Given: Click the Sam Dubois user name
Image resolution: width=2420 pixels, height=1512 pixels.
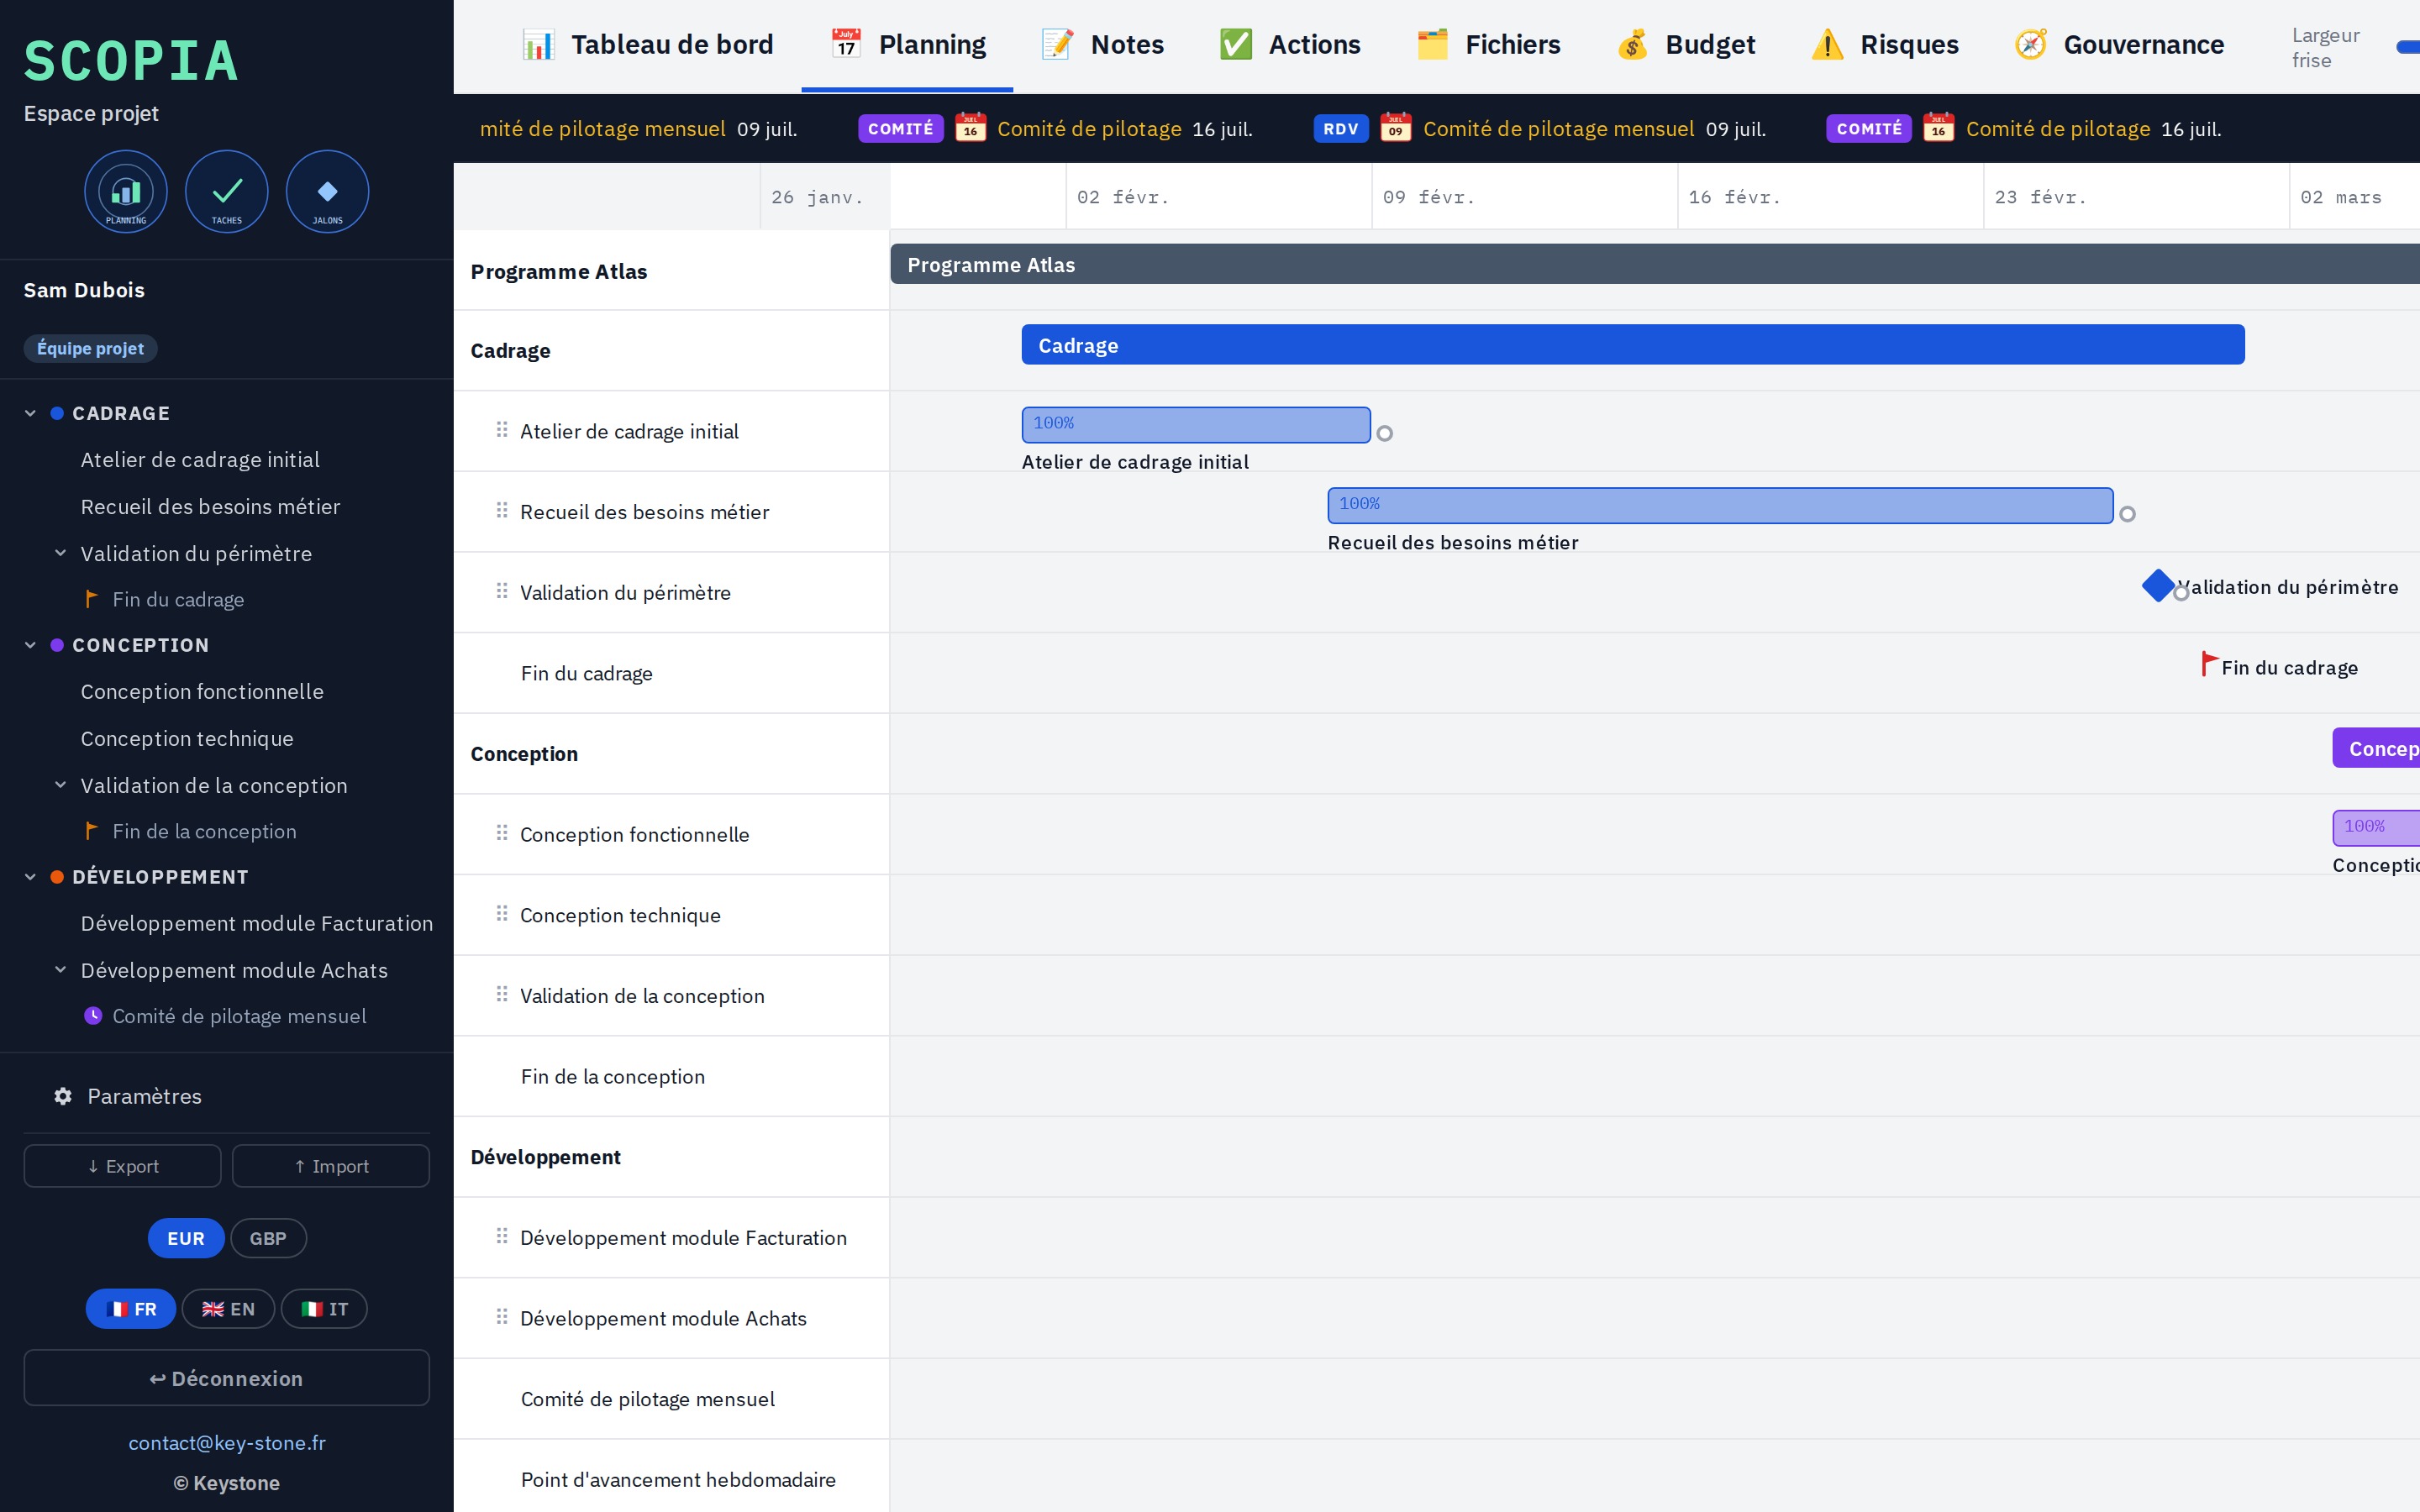Looking at the screenshot, I should point(84,290).
